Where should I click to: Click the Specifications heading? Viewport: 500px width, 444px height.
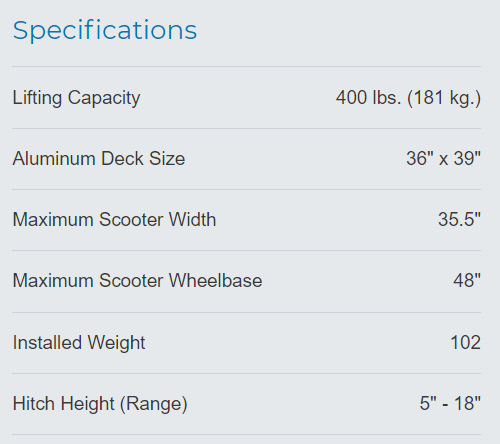point(105,31)
